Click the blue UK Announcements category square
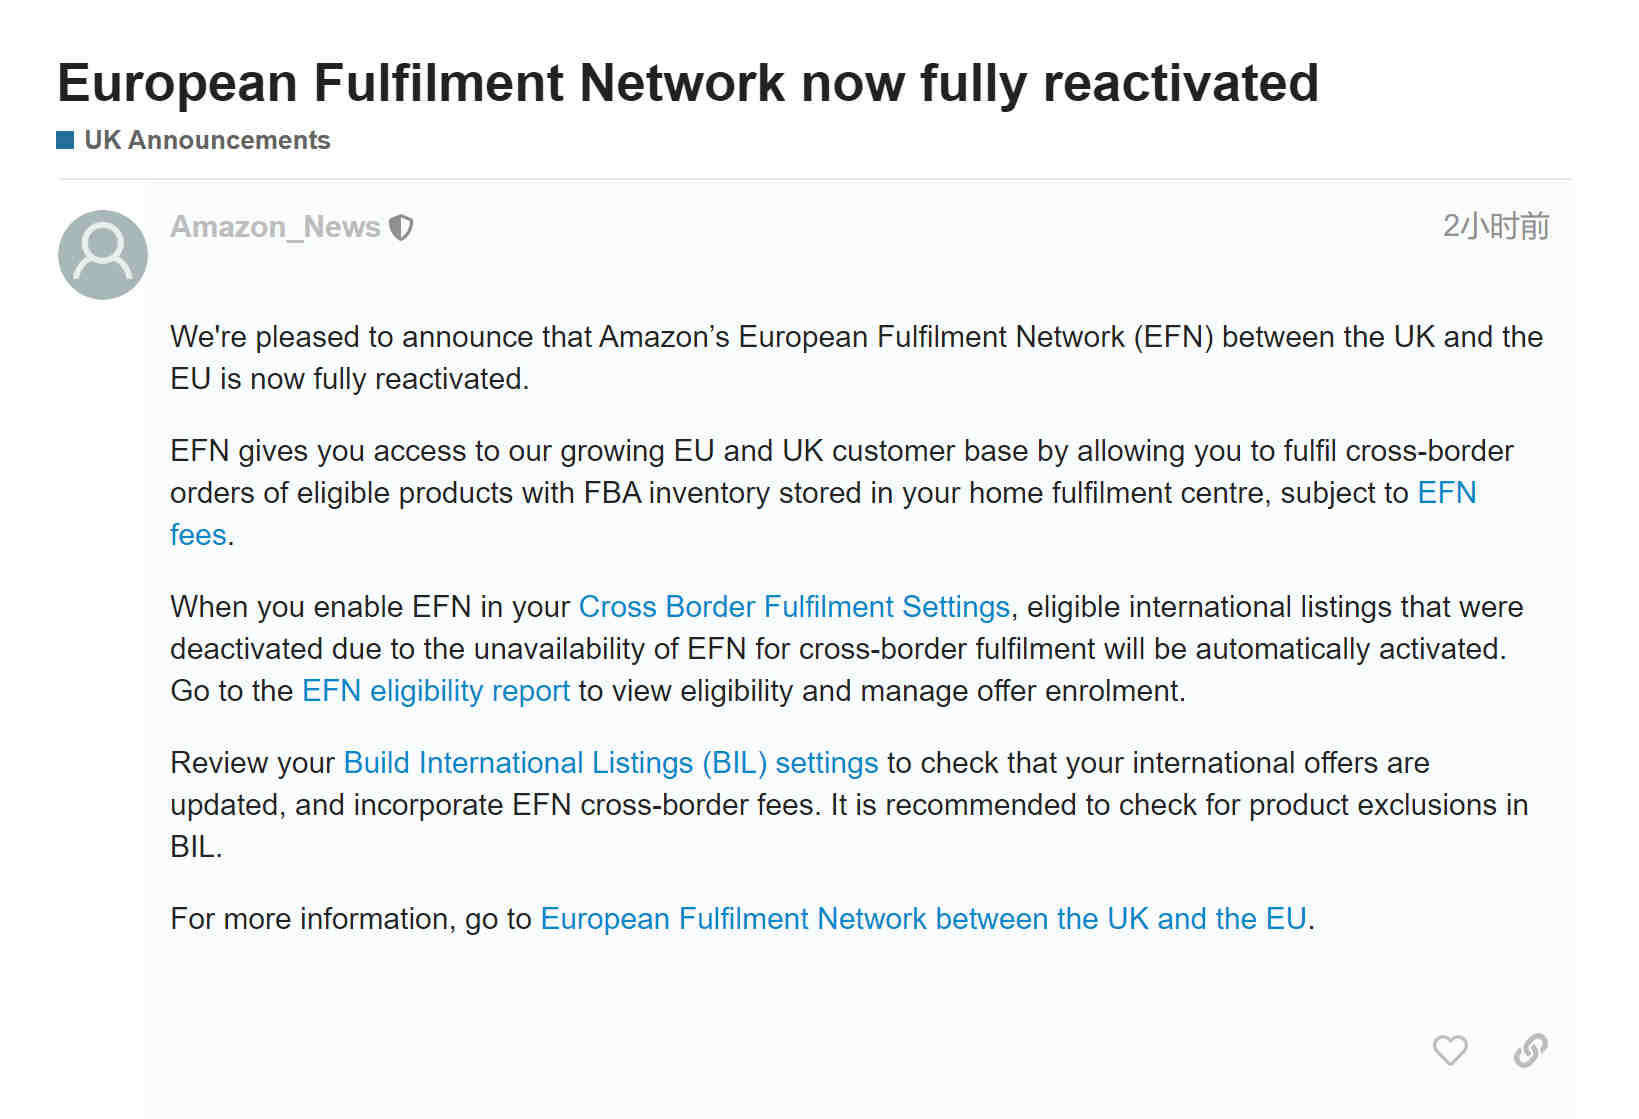The image size is (1639, 1119). click(x=65, y=140)
